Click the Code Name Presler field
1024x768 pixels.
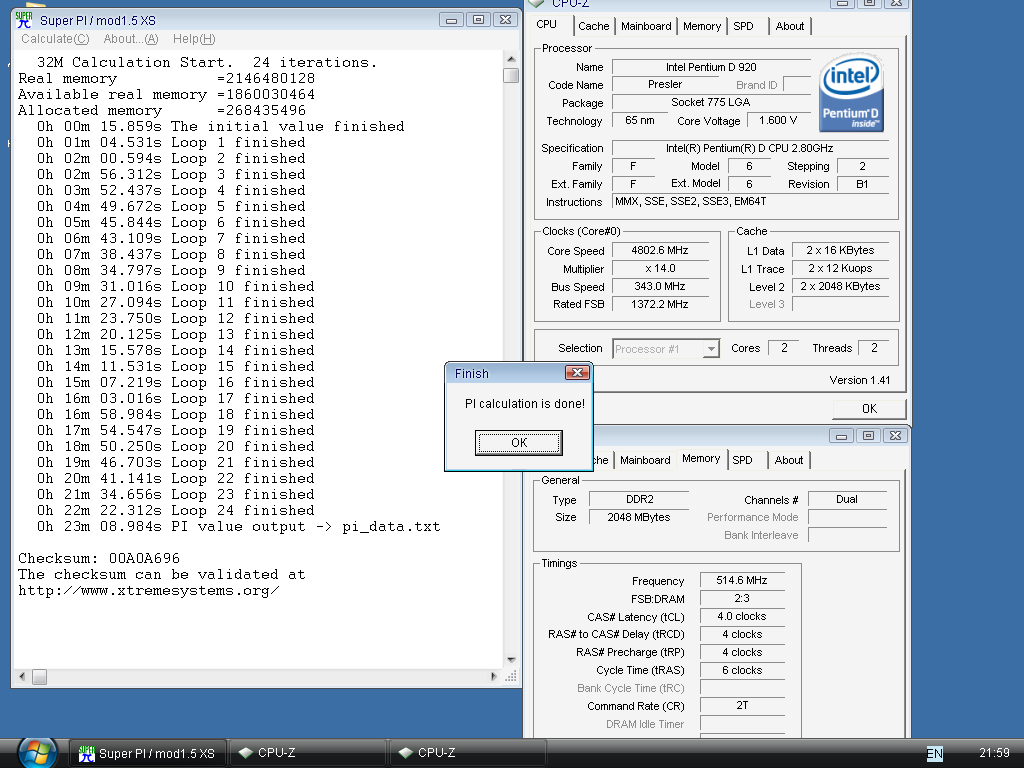(665, 85)
